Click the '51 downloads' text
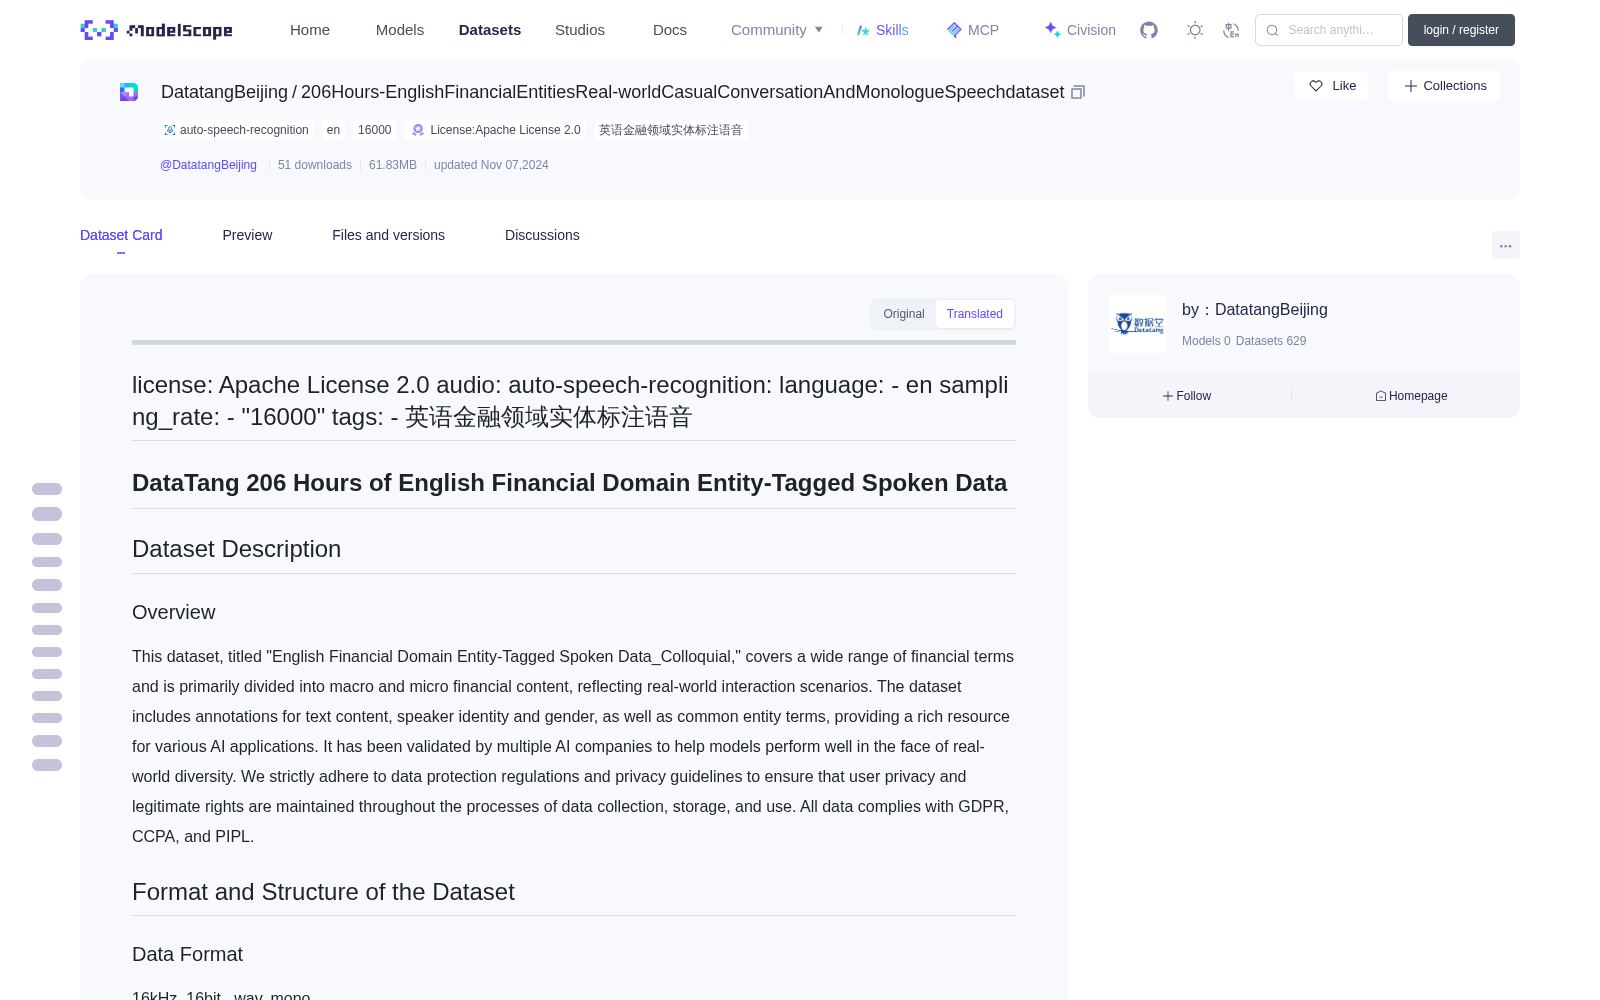Viewport: 1600px width, 1000px height. tap(315, 165)
